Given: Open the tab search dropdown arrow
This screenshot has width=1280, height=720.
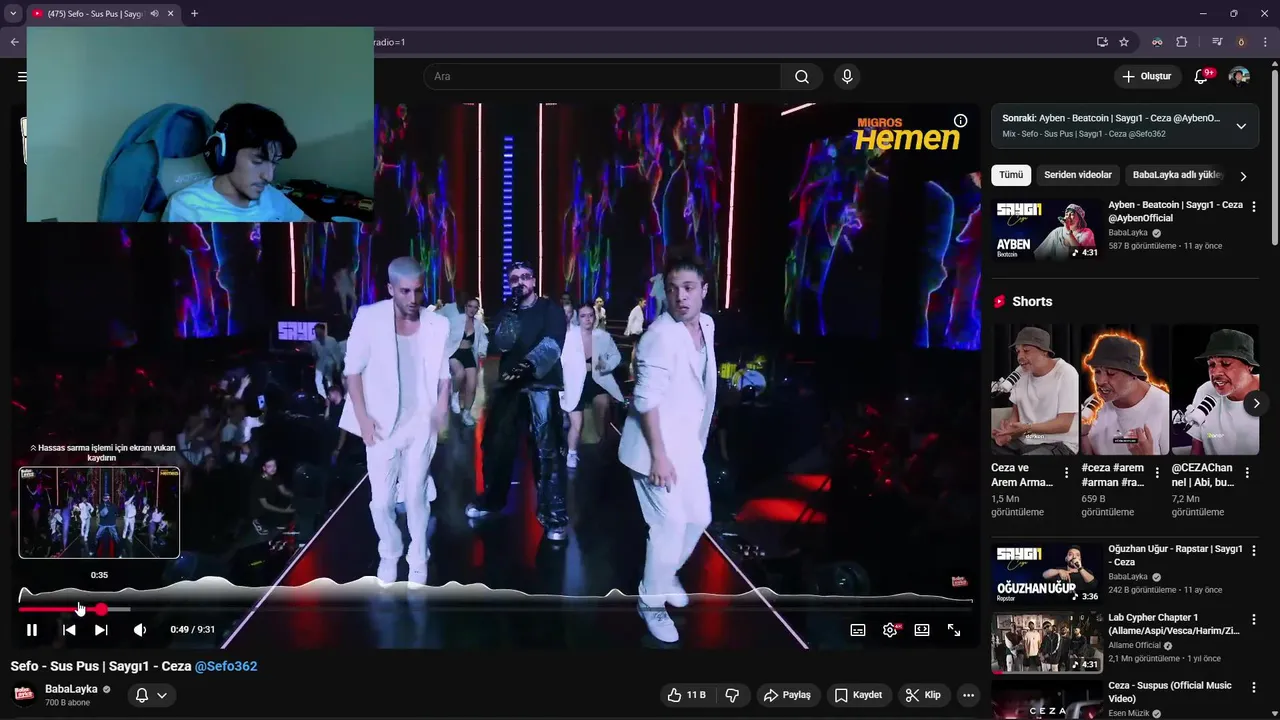Looking at the screenshot, I should 13,14.
